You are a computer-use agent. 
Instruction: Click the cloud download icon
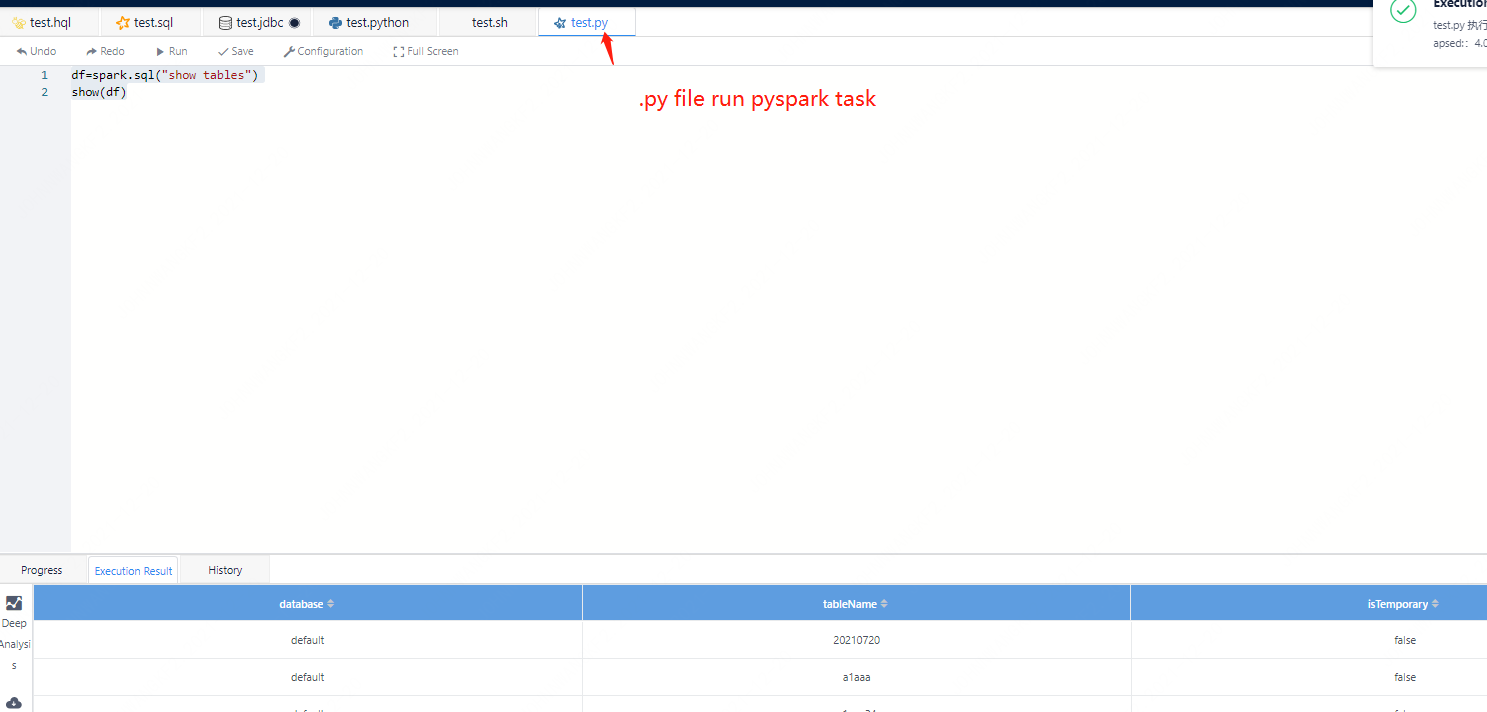click(14, 703)
